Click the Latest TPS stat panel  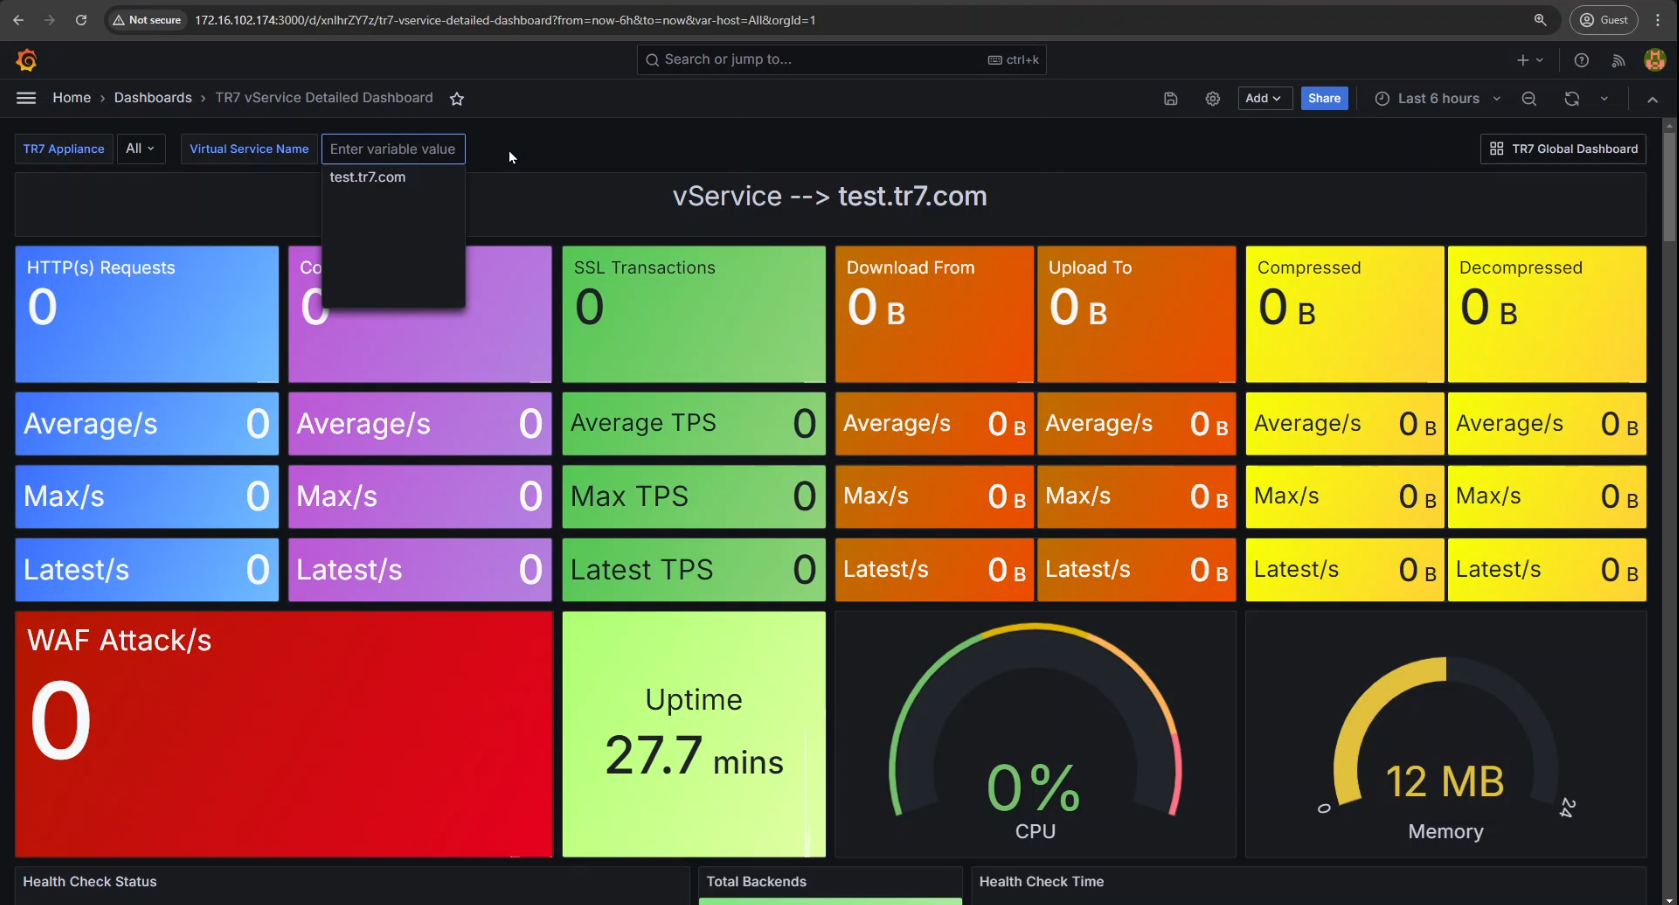694,570
